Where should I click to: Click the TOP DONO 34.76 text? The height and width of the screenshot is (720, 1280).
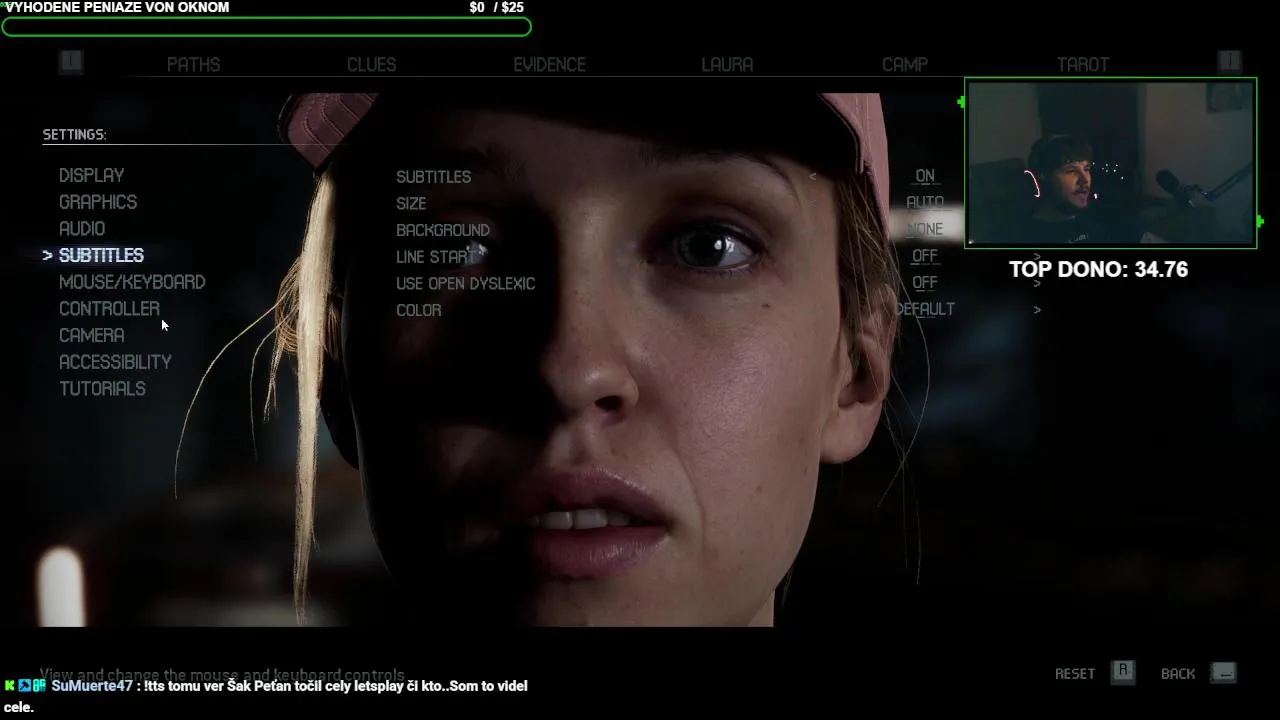point(1098,269)
